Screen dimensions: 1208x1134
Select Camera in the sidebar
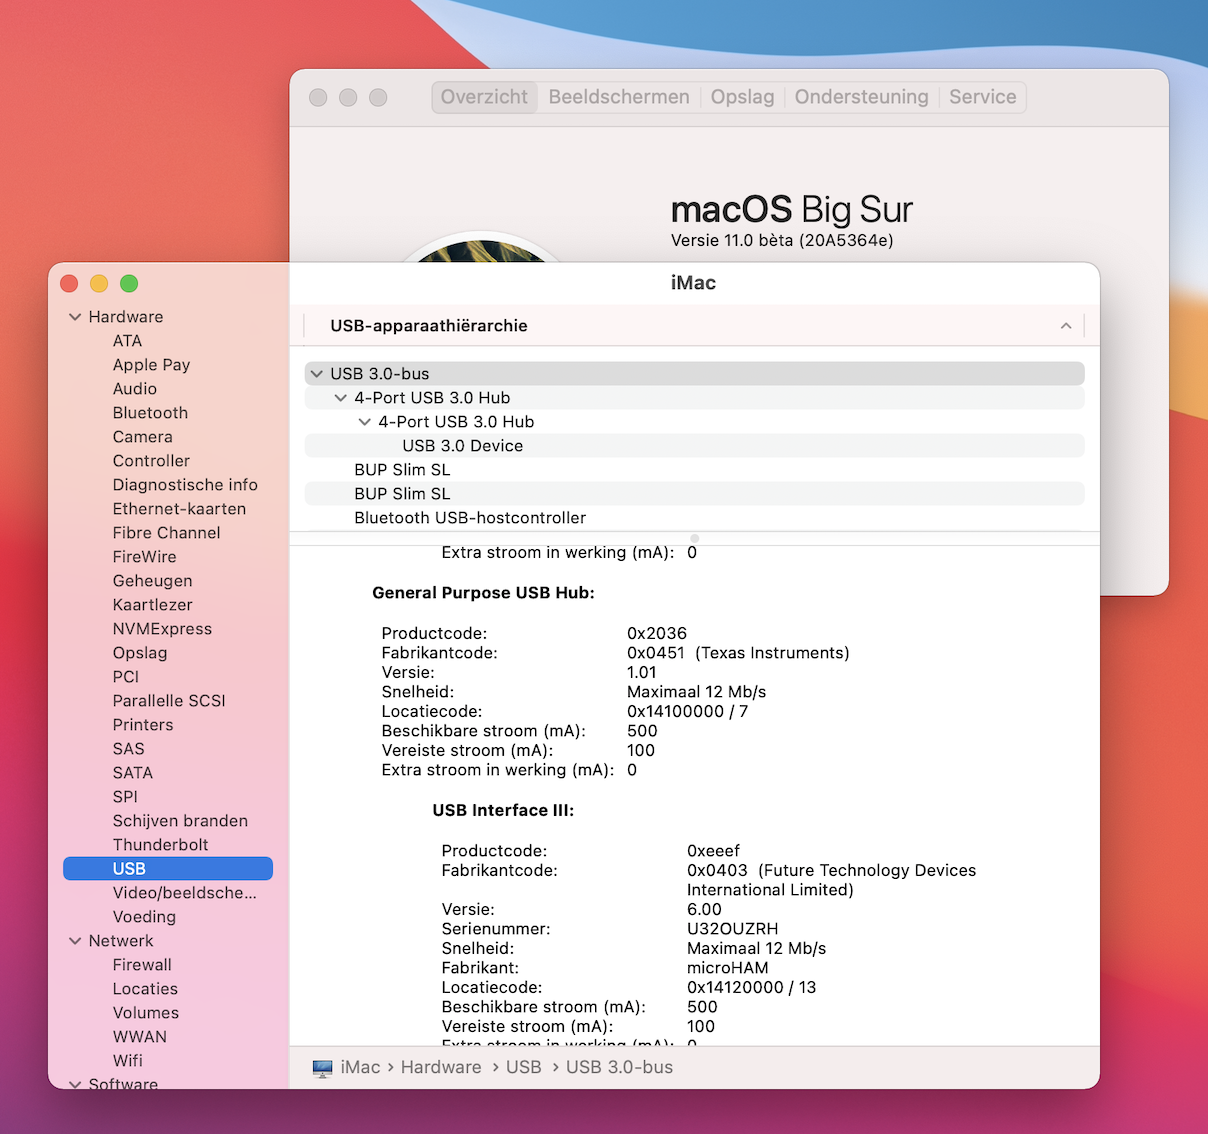143,437
